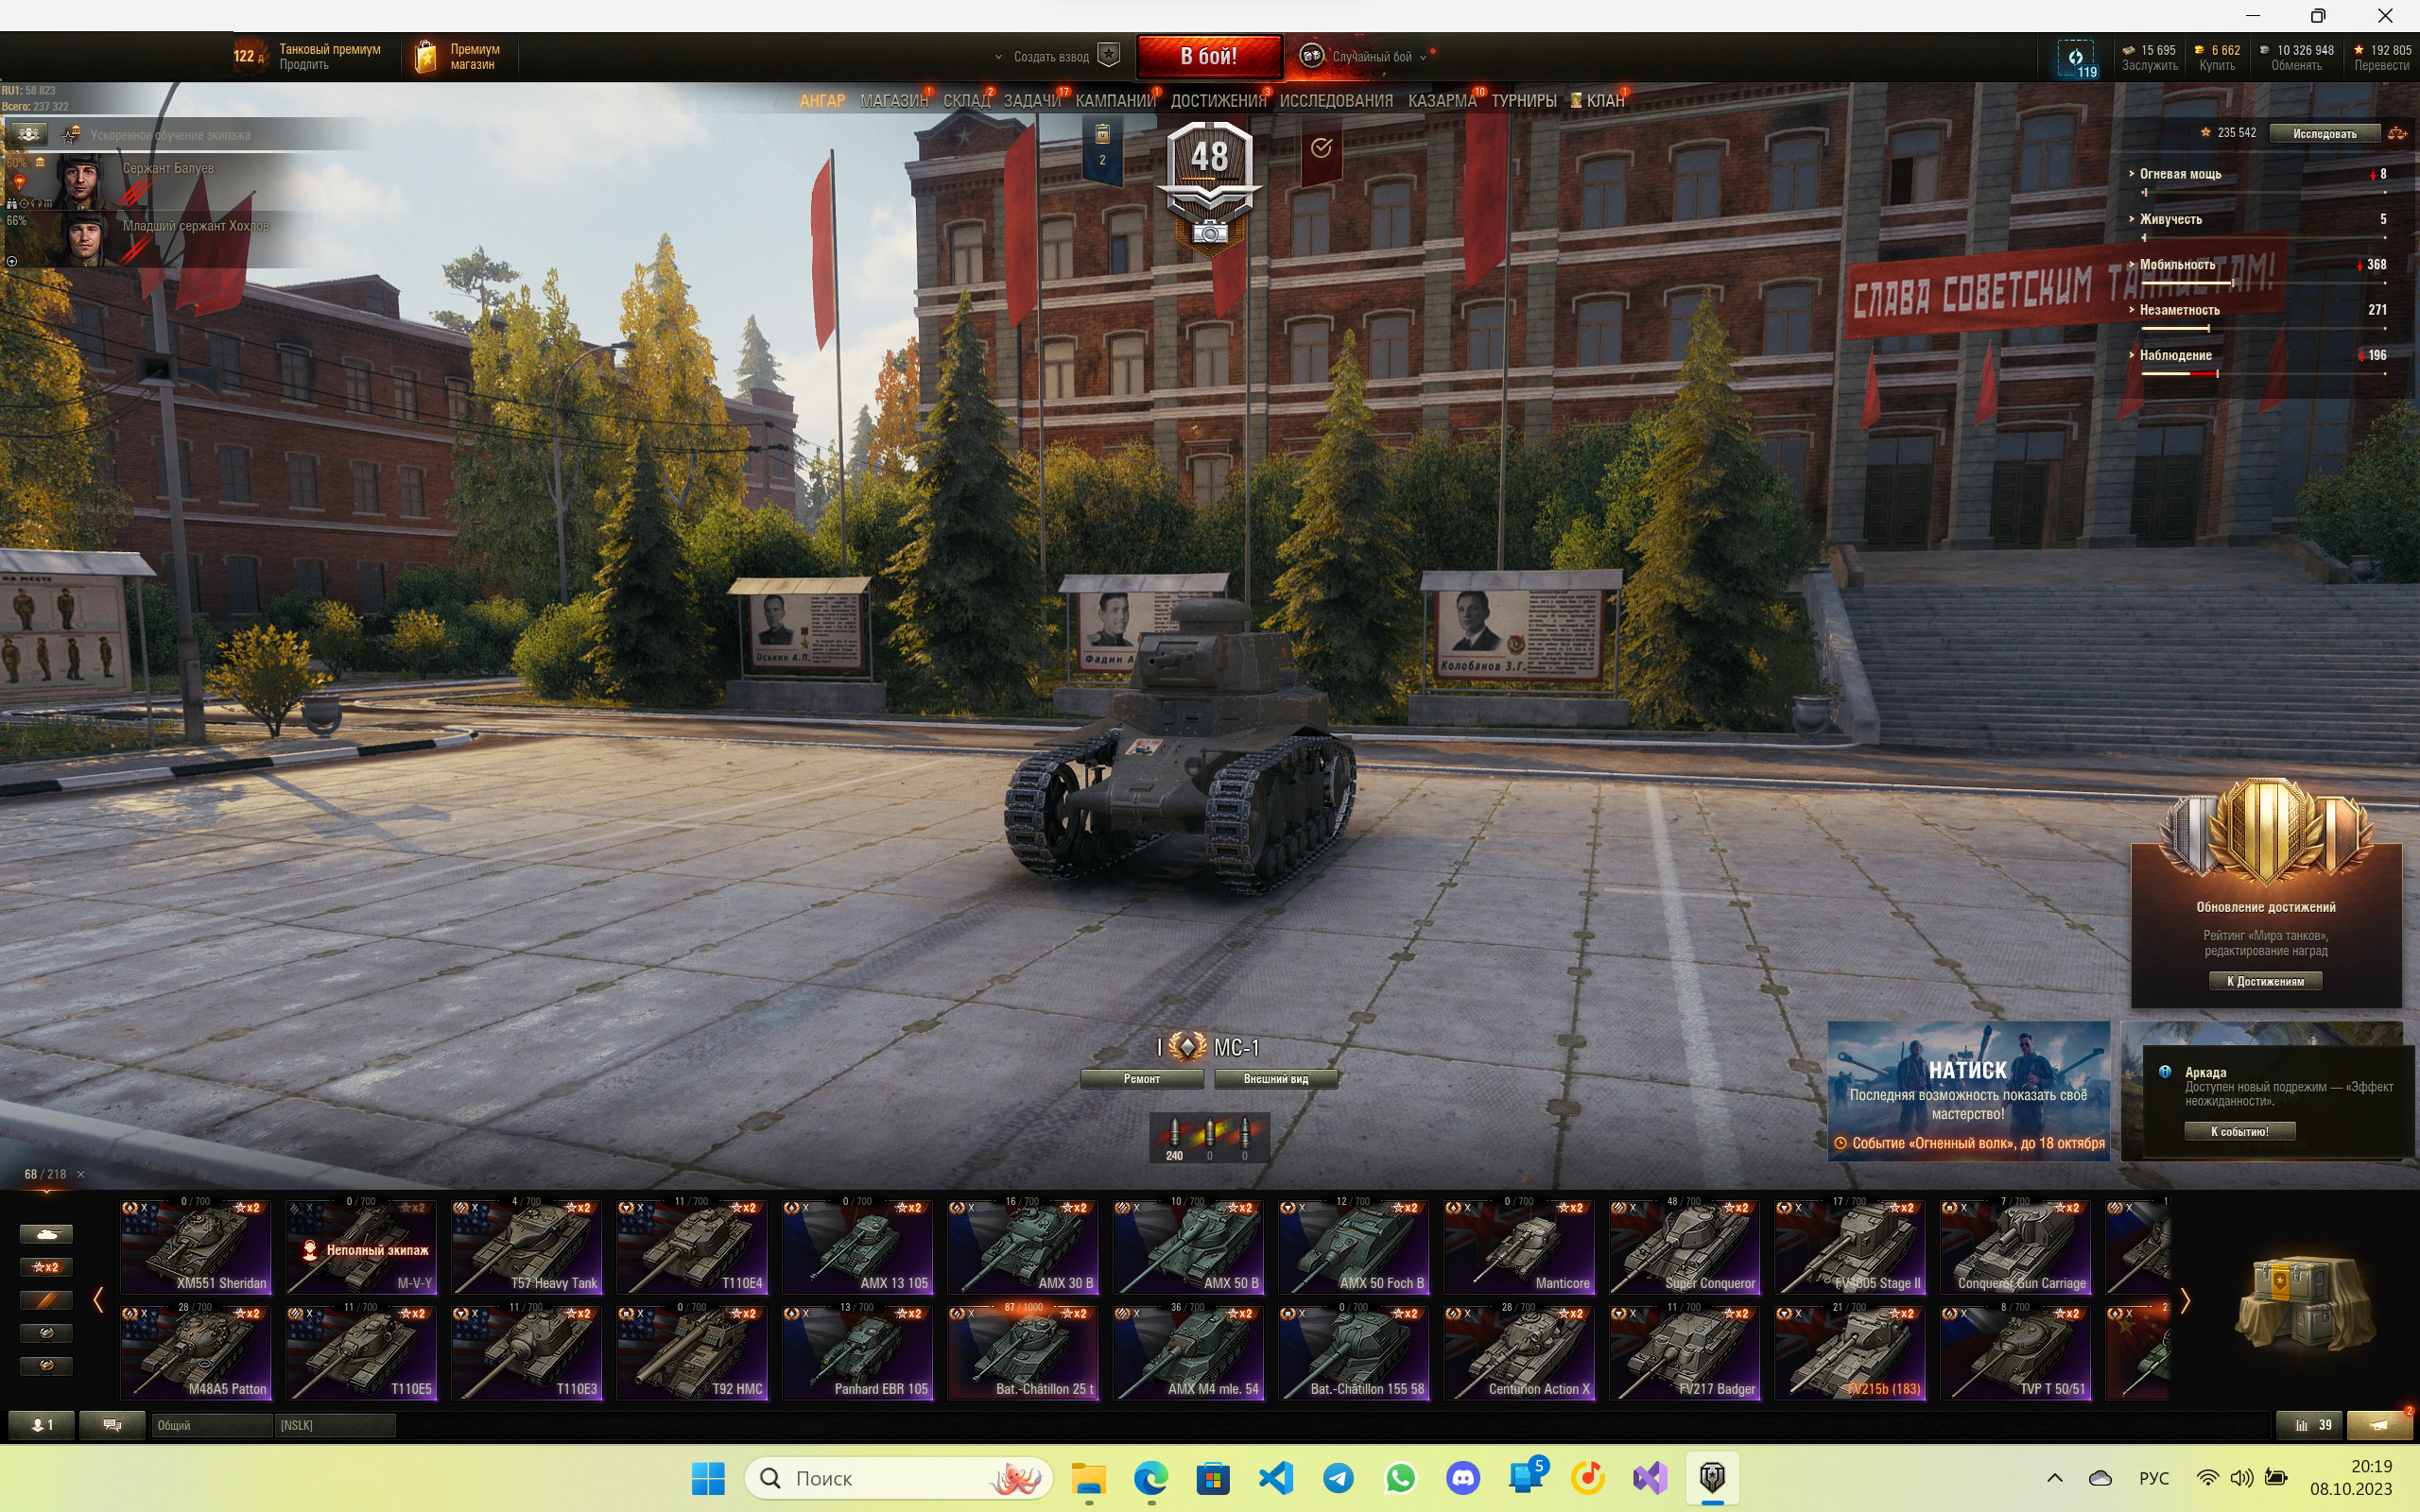This screenshot has height=1512, width=2420.
Task: Open the personal reserves lightning icon showing 119
Action: (2076, 58)
